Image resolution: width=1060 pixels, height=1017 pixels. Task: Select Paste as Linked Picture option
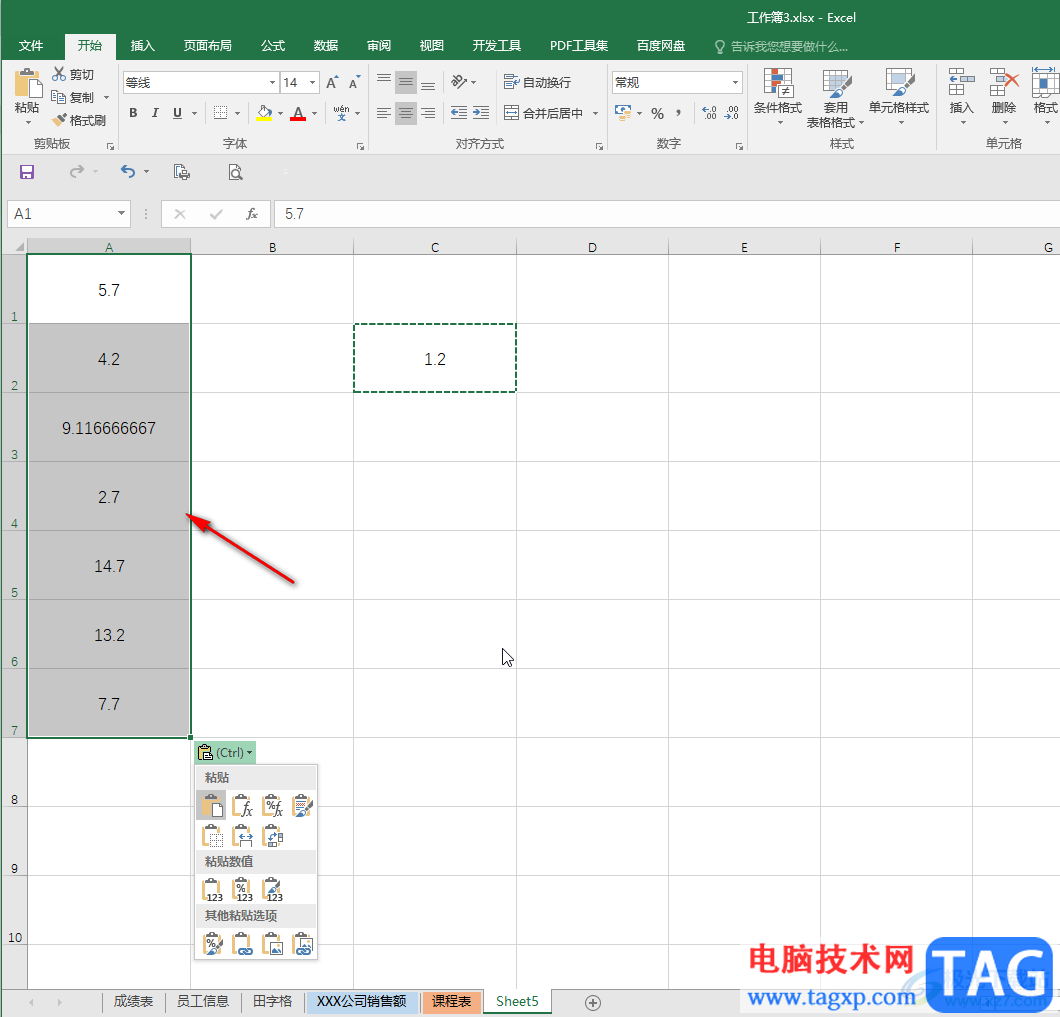[x=302, y=943]
